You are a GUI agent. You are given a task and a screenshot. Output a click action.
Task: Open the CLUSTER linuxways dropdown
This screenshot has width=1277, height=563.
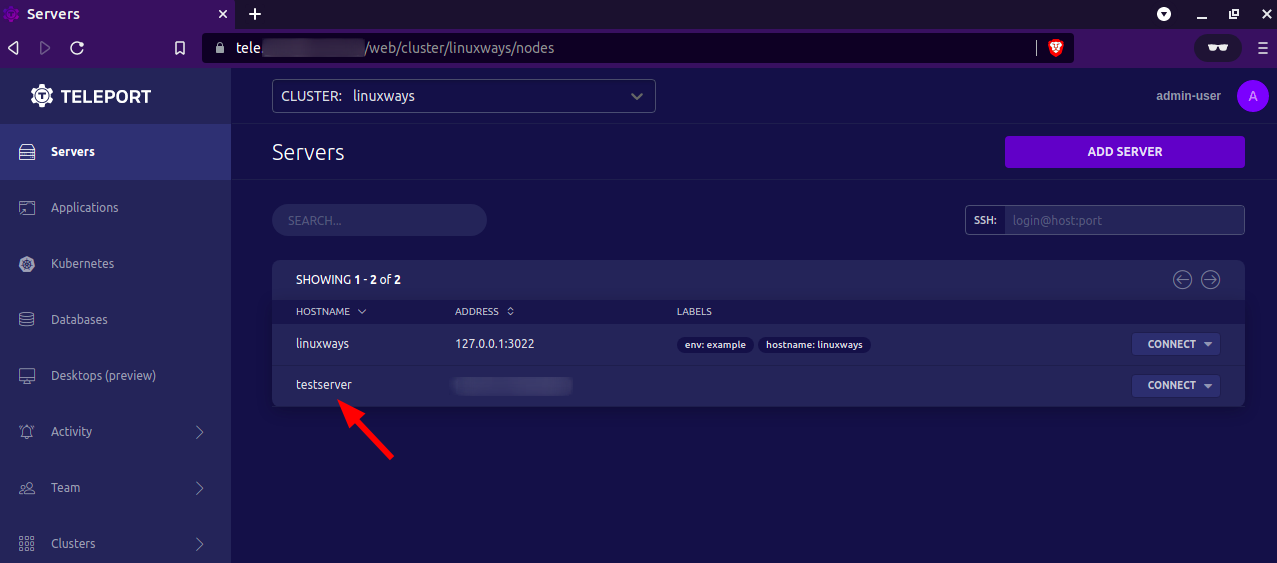click(464, 96)
